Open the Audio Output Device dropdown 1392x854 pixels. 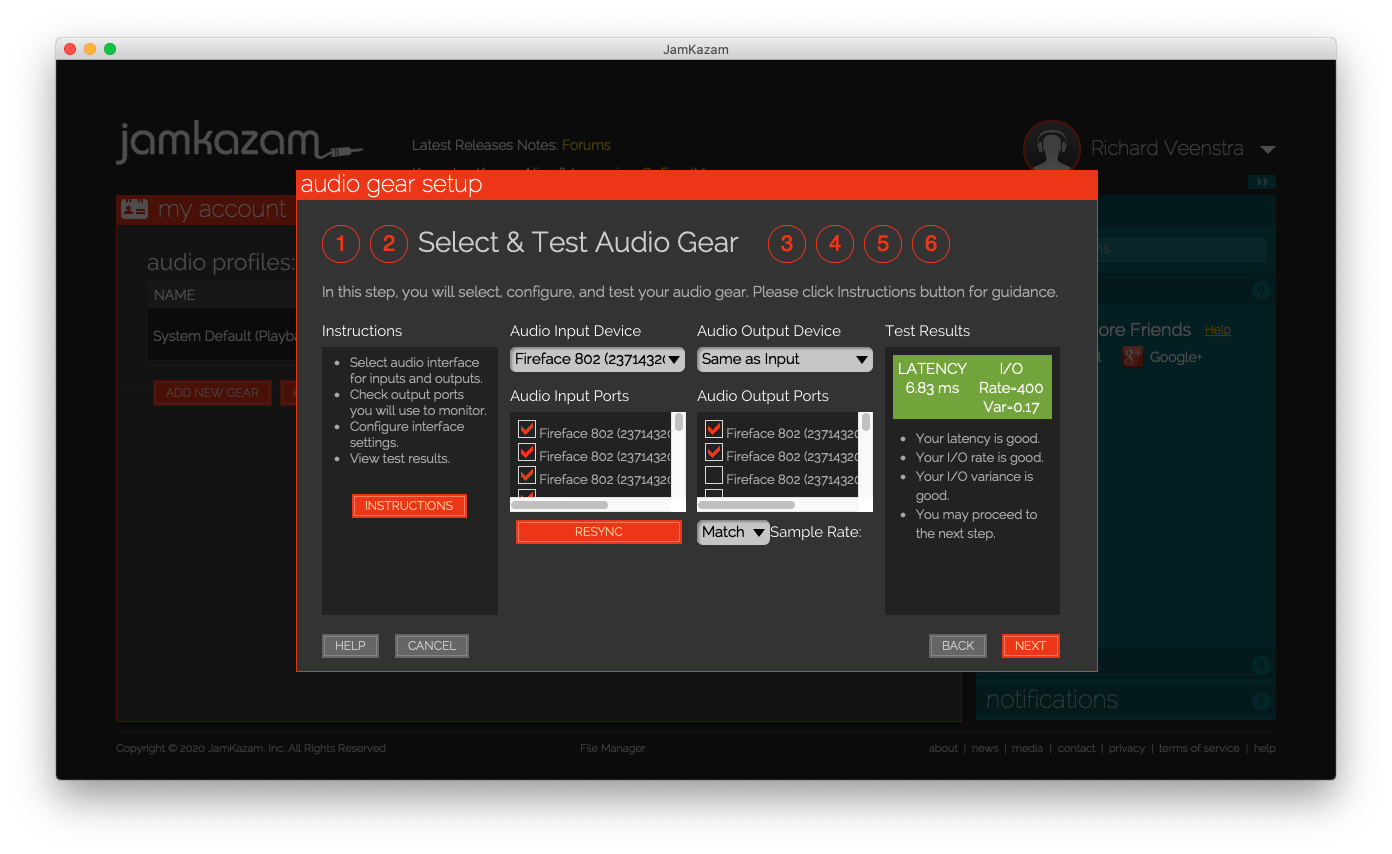785,359
